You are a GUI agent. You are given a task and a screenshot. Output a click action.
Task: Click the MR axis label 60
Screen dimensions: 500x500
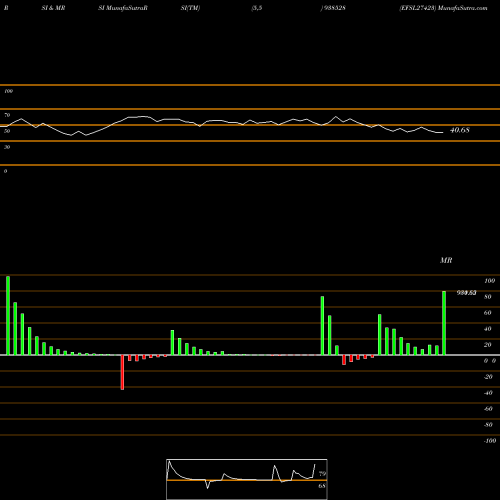tap(488, 313)
